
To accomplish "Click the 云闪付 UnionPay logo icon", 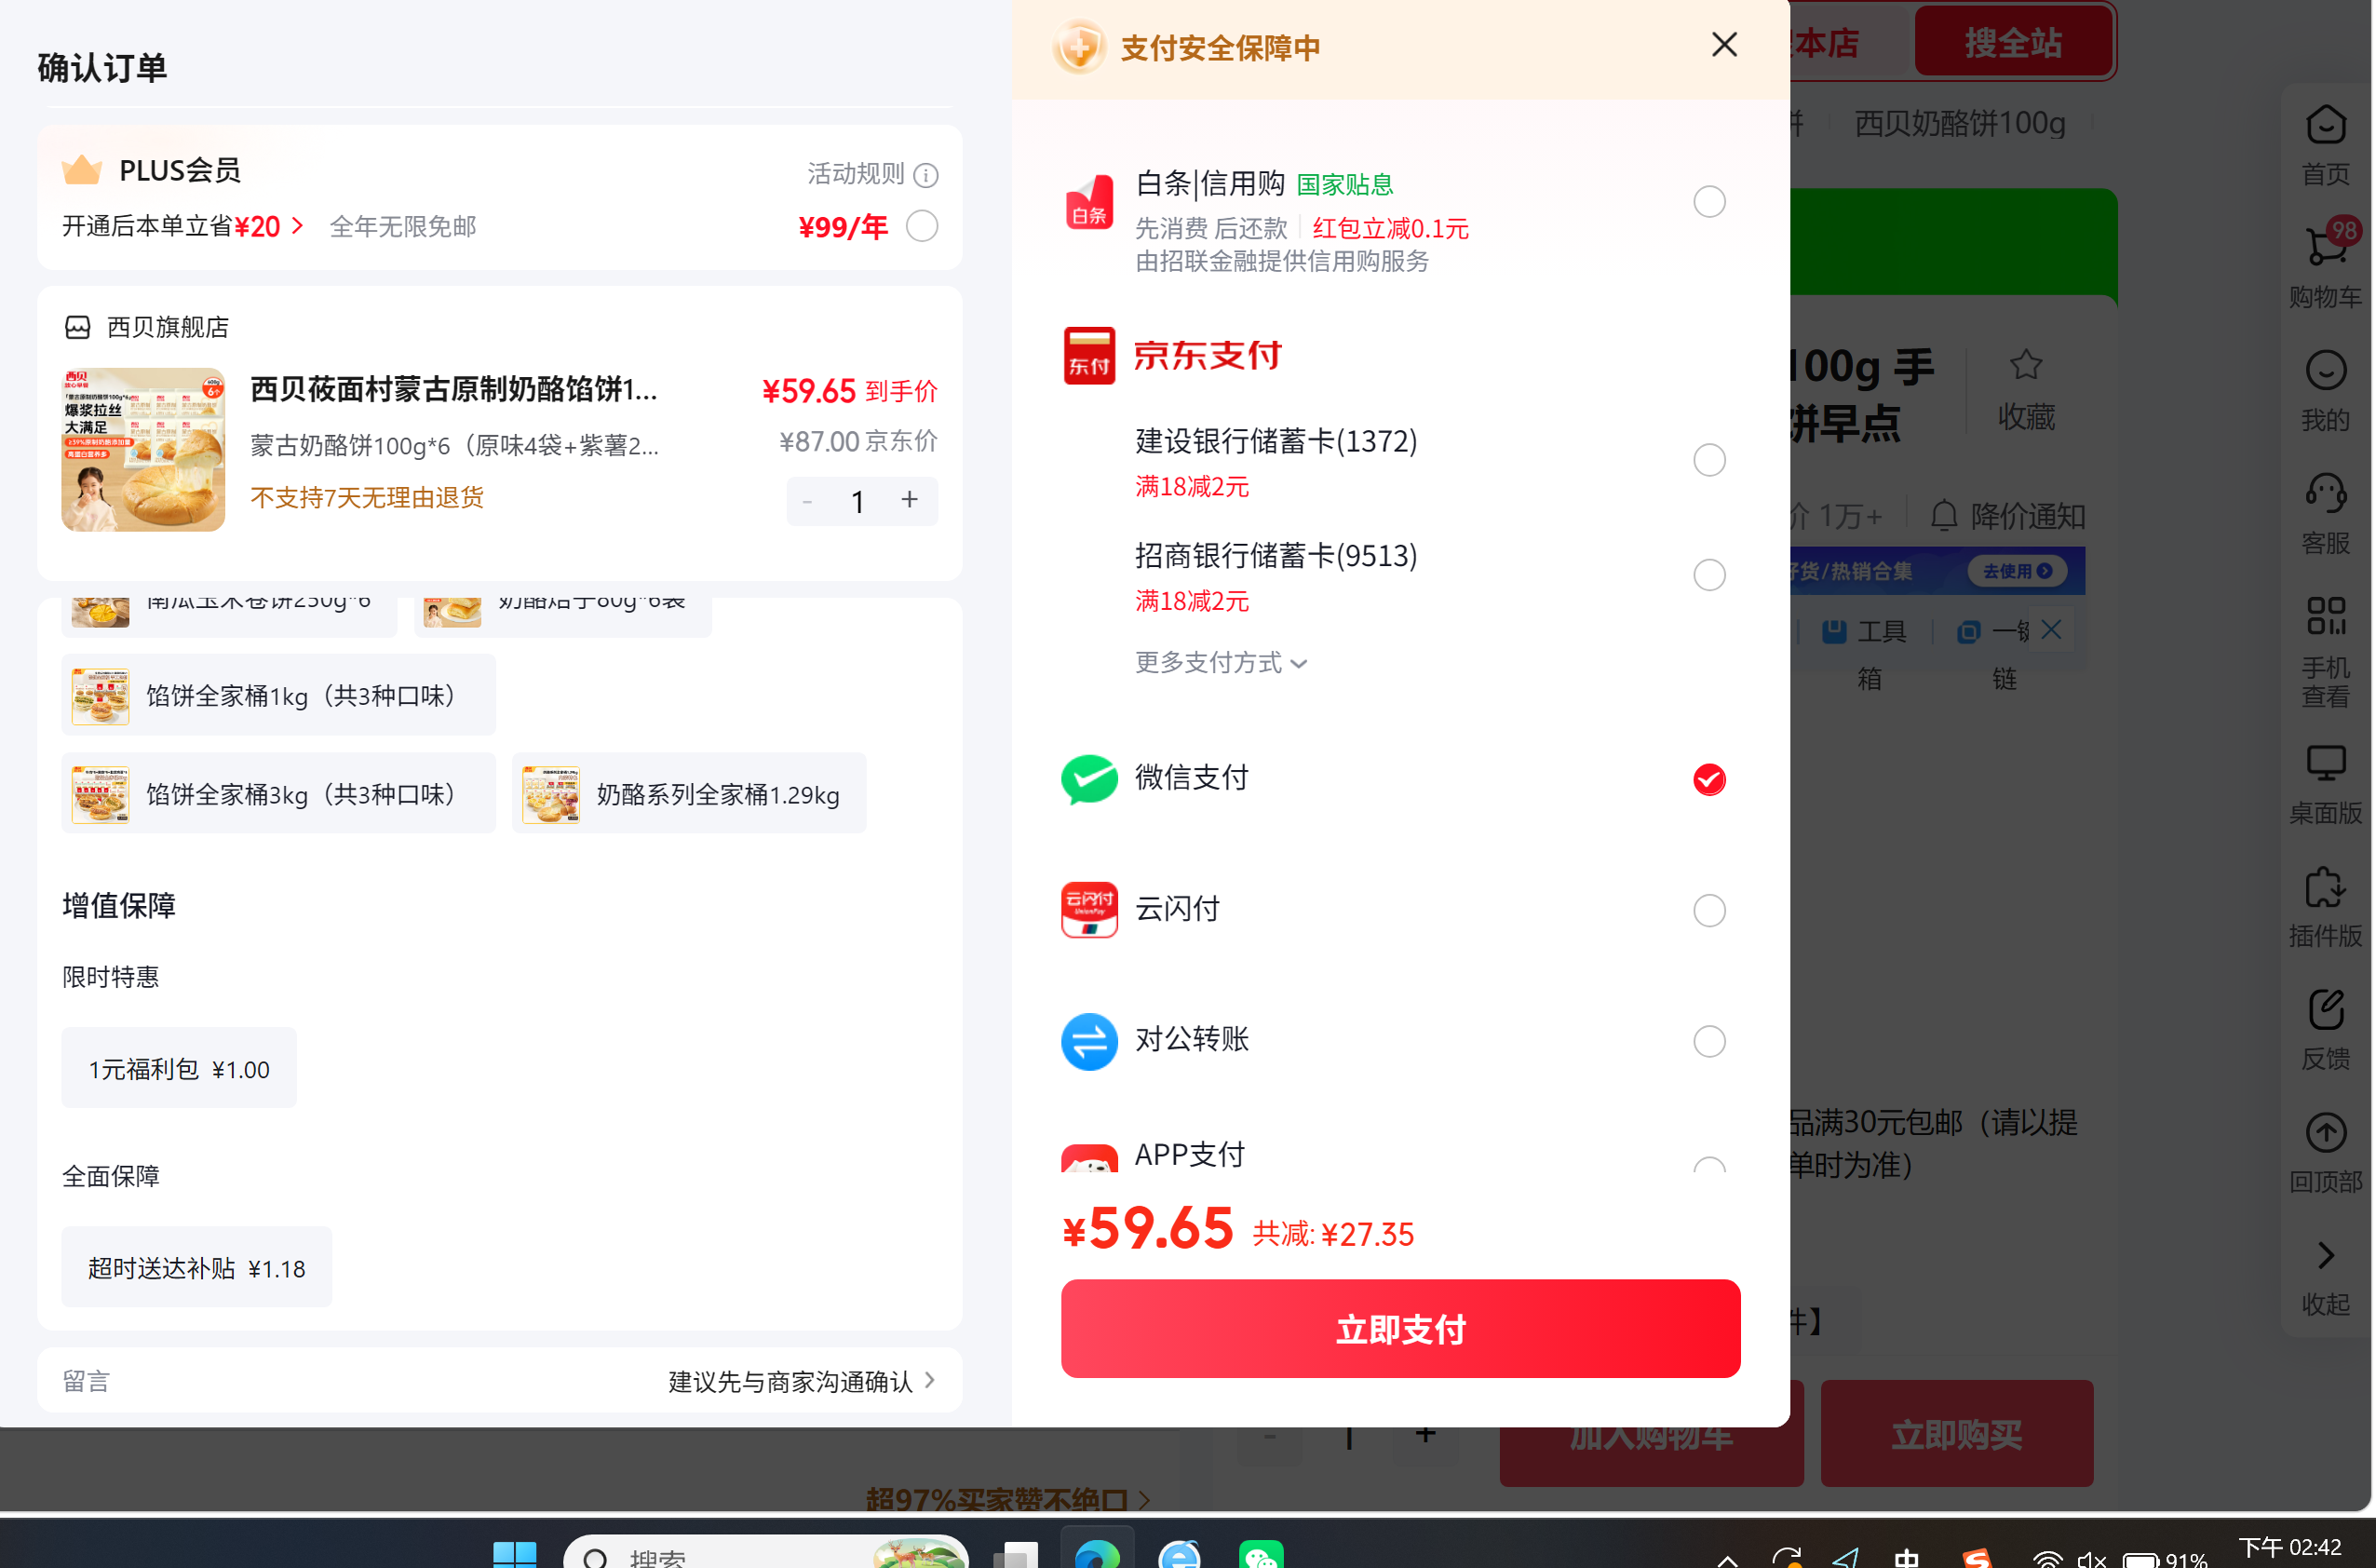I will coord(1089,910).
